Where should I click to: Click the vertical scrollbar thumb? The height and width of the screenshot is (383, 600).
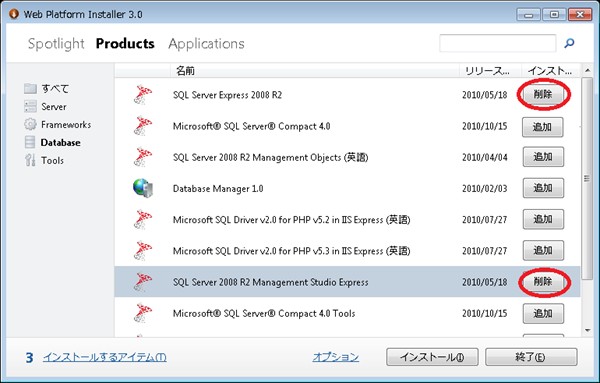coord(587,178)
